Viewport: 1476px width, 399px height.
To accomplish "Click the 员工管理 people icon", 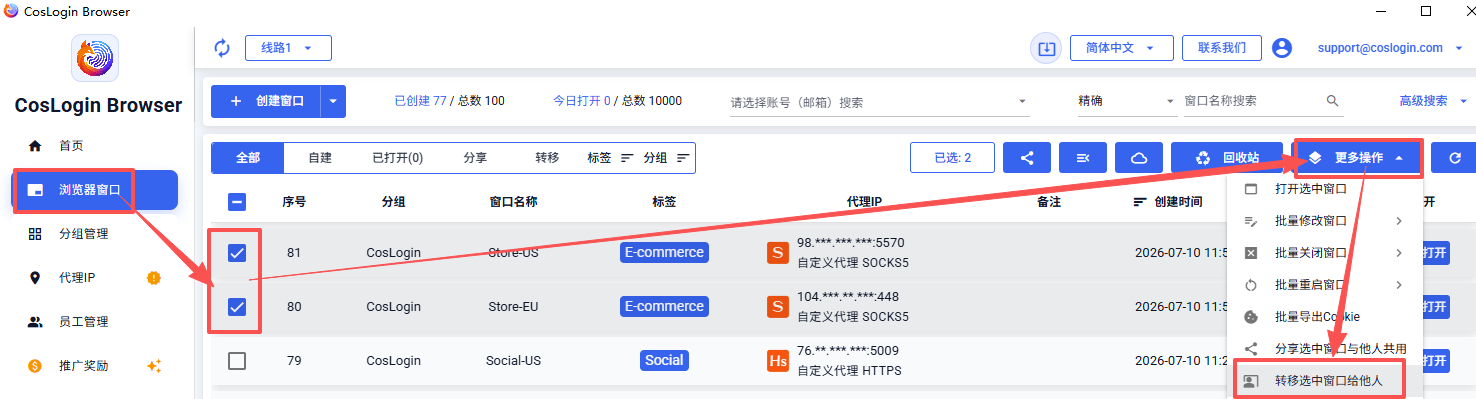I will click(35, 322).
